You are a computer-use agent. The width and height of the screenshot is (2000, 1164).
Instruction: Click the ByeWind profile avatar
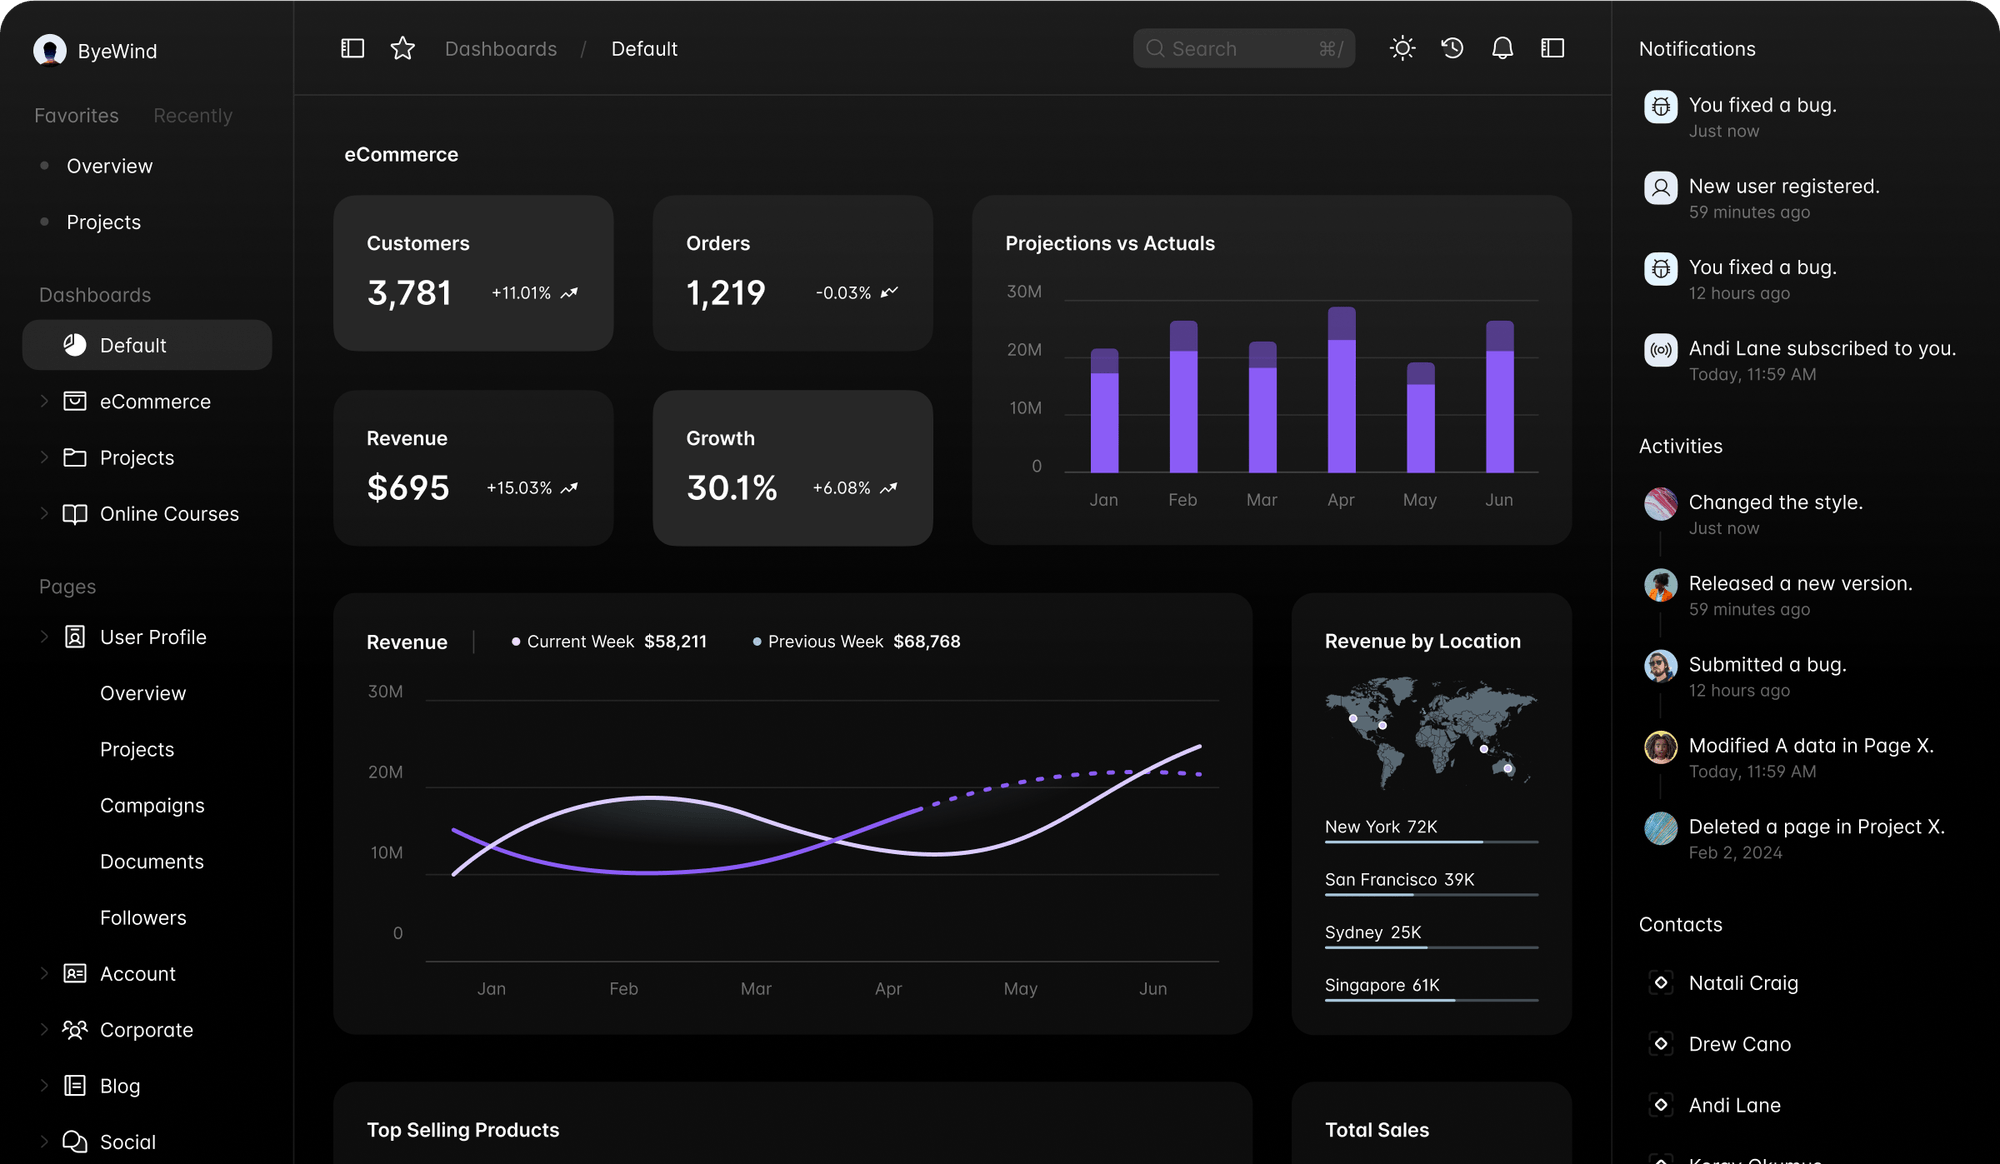49,50
